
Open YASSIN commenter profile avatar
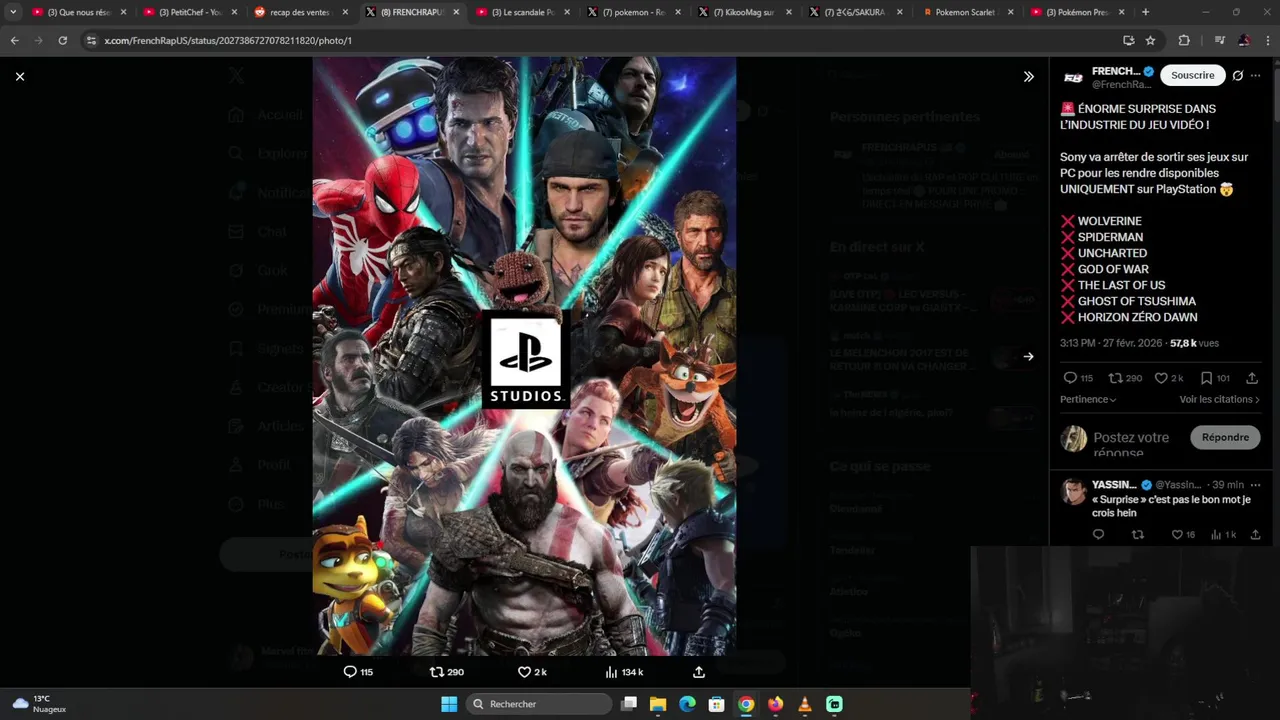[x=1074, y=491]
